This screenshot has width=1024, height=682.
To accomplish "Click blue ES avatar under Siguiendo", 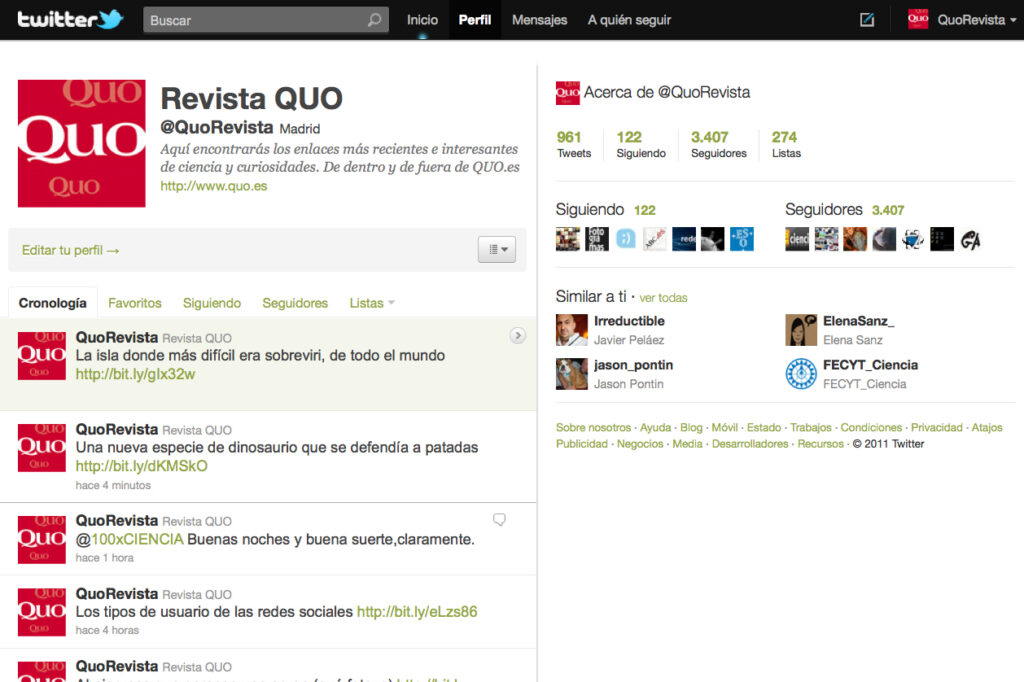I will [x=742, y=239].
